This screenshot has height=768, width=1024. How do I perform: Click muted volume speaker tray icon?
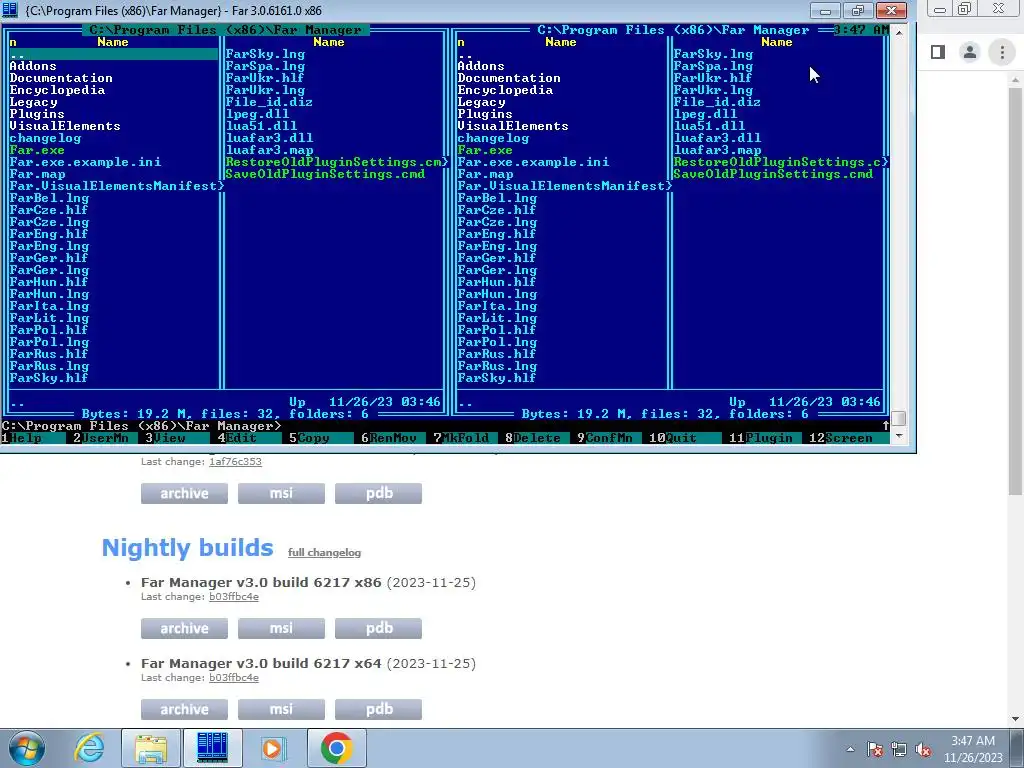923,750
